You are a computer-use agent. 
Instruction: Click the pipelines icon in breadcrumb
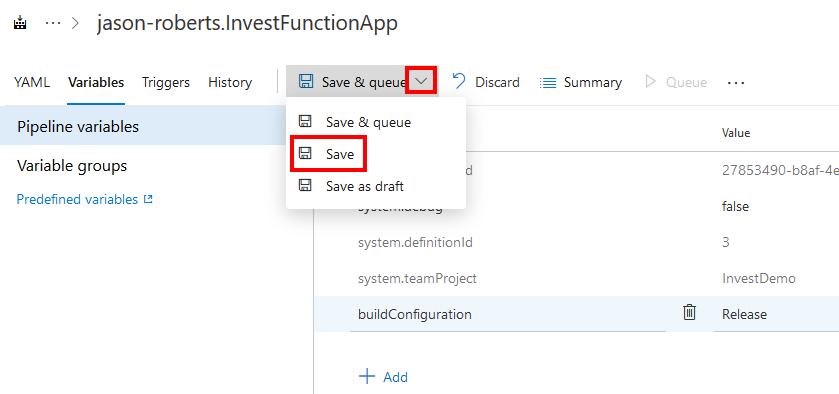click(20, 24)
